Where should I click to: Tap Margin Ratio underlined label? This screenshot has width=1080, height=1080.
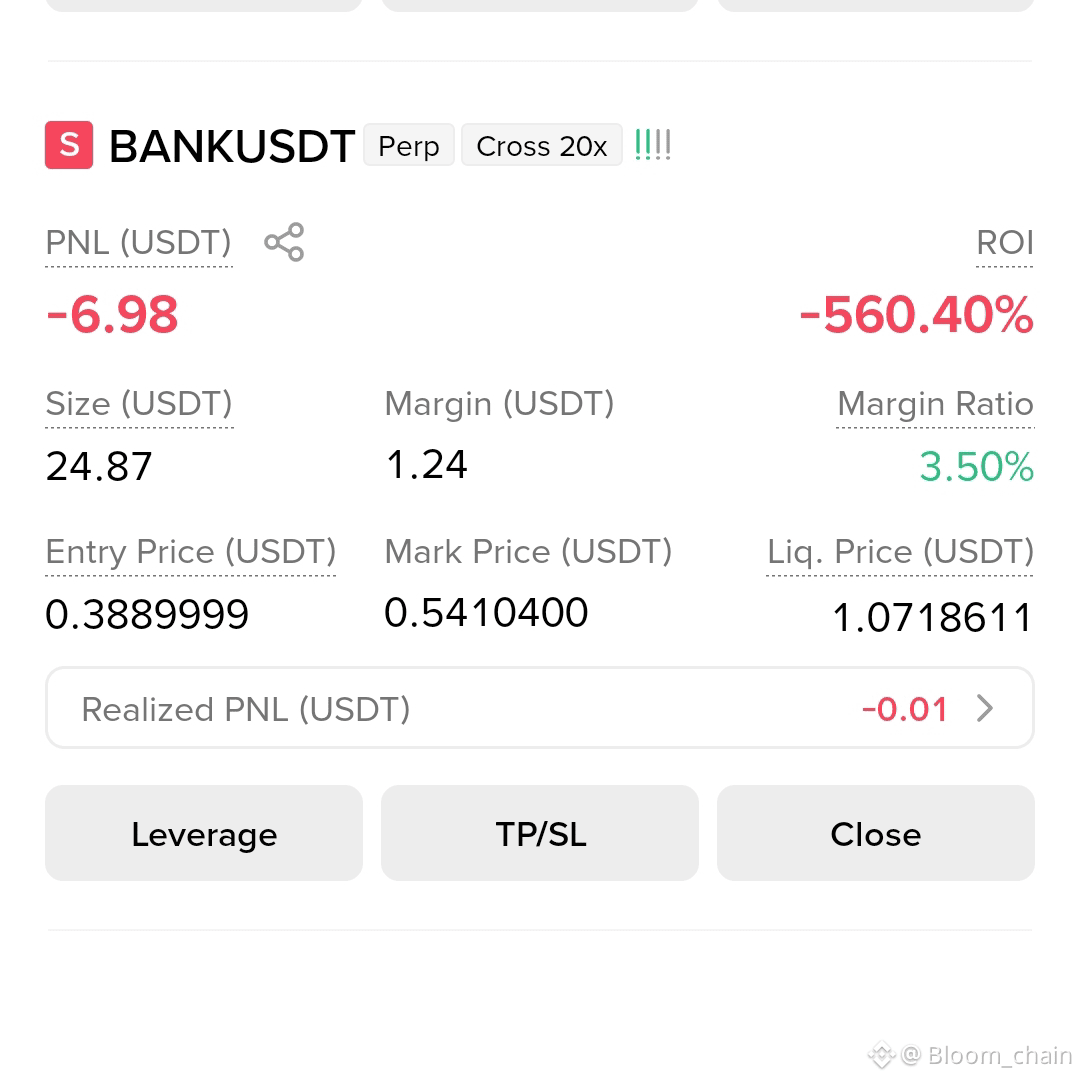(935, 404)
